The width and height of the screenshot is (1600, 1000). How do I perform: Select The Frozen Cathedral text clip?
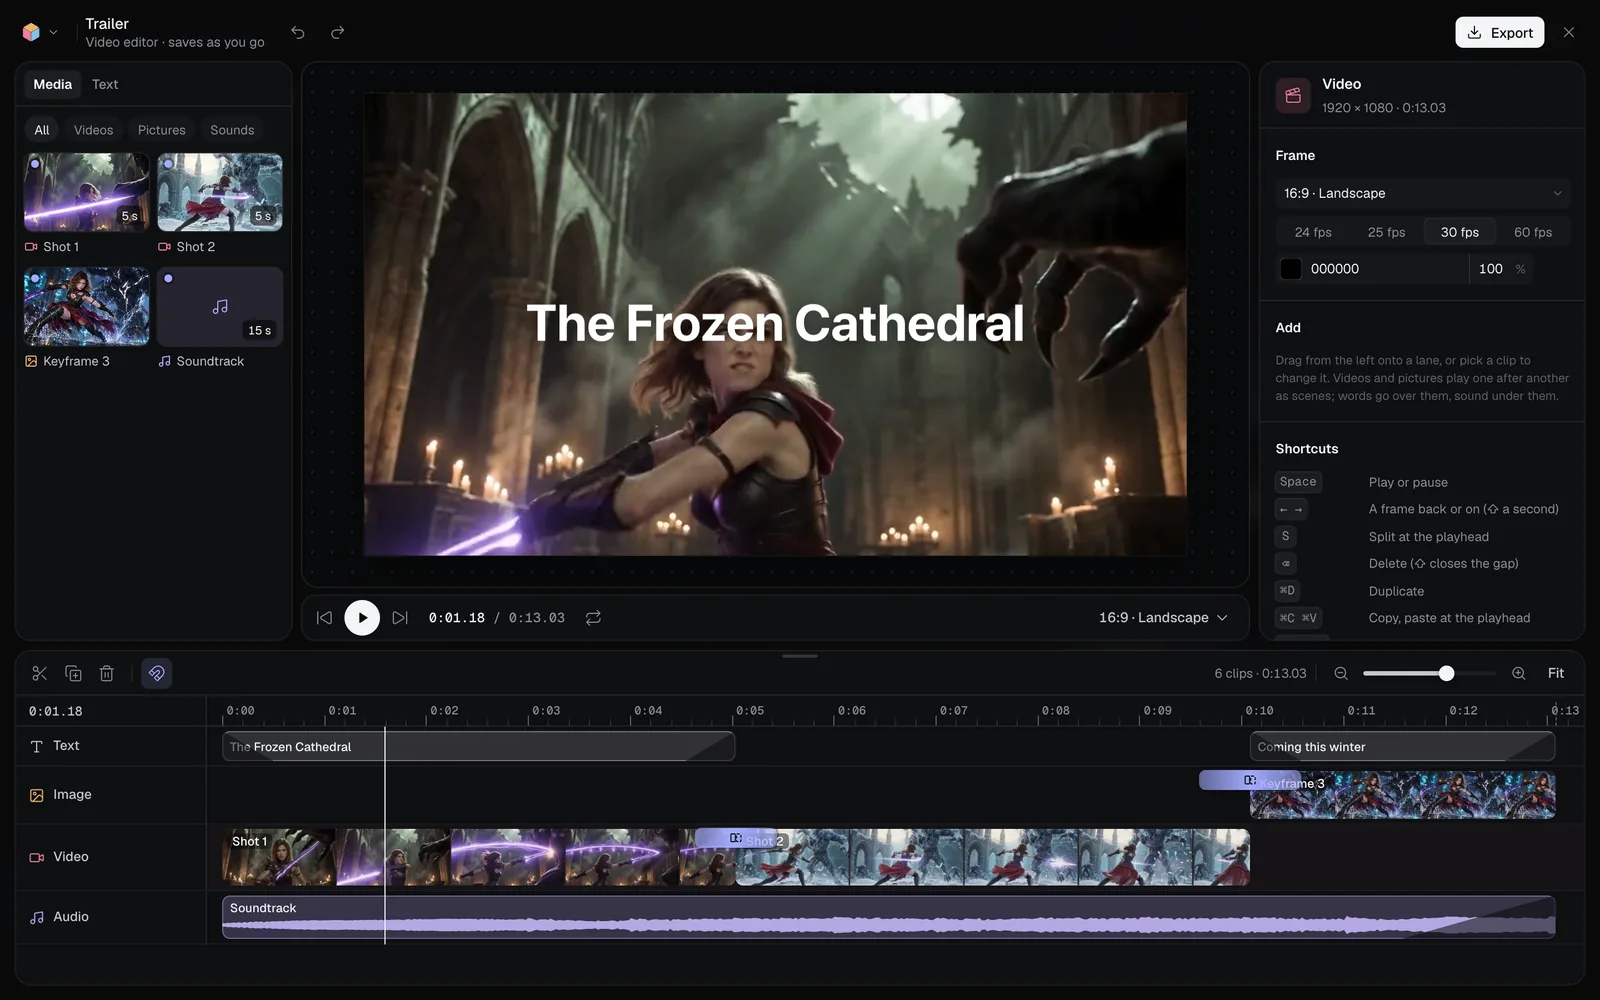[x=478, y=746]
